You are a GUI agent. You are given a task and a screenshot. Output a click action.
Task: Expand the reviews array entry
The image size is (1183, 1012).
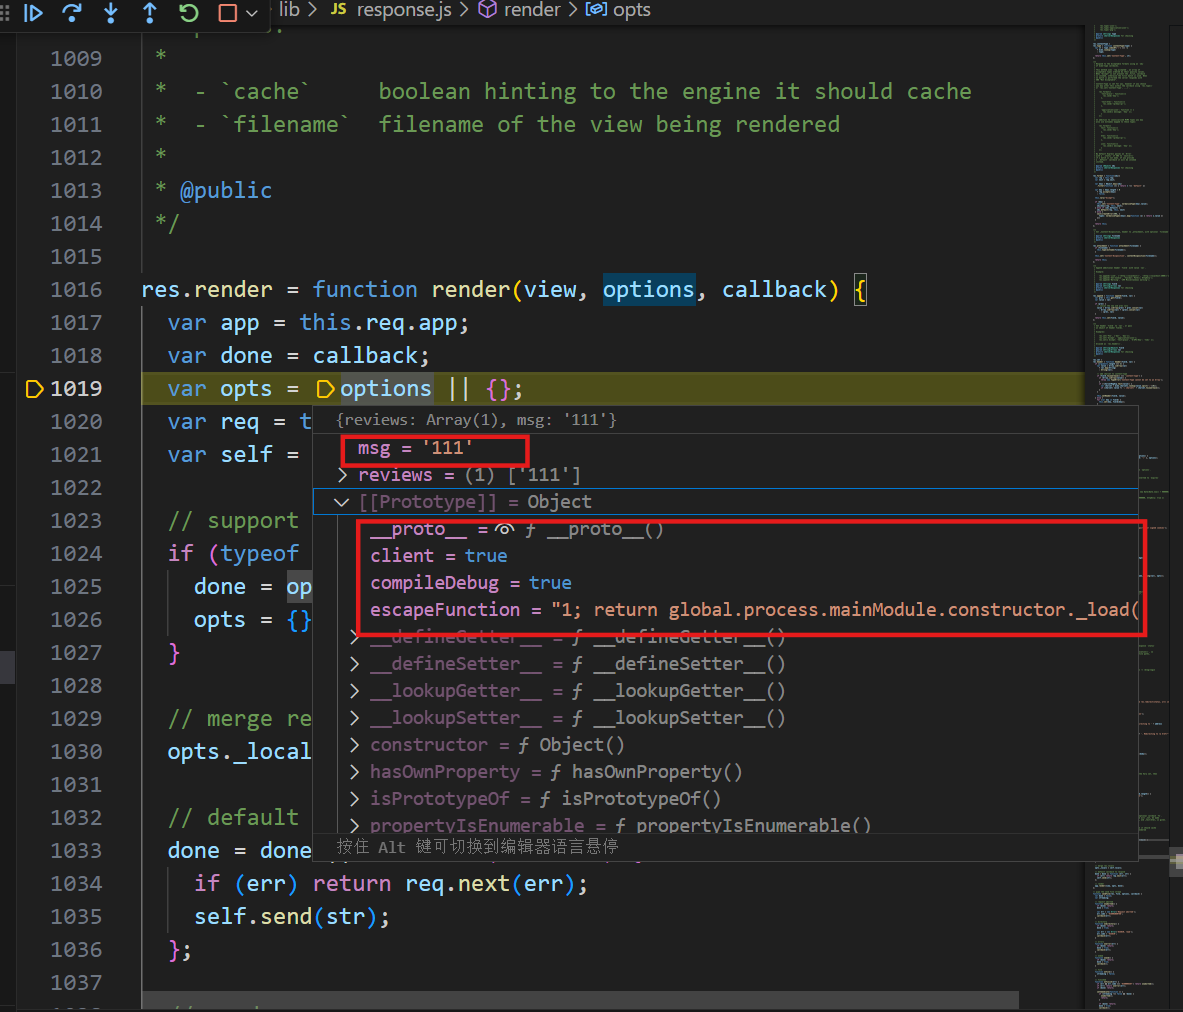click(343, 475)
